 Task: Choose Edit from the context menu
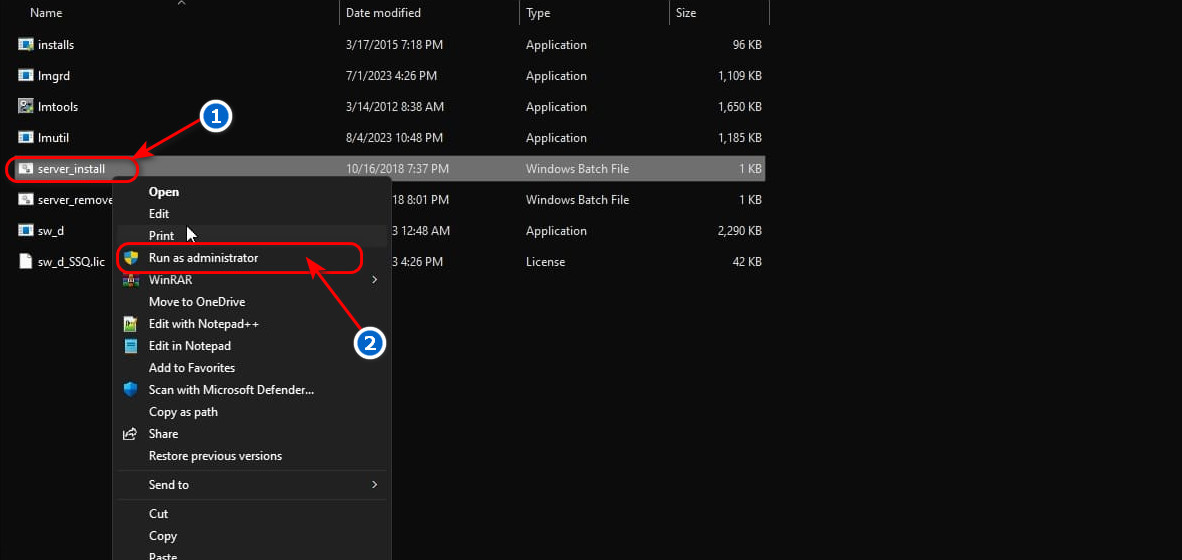[x=159, y=214]
